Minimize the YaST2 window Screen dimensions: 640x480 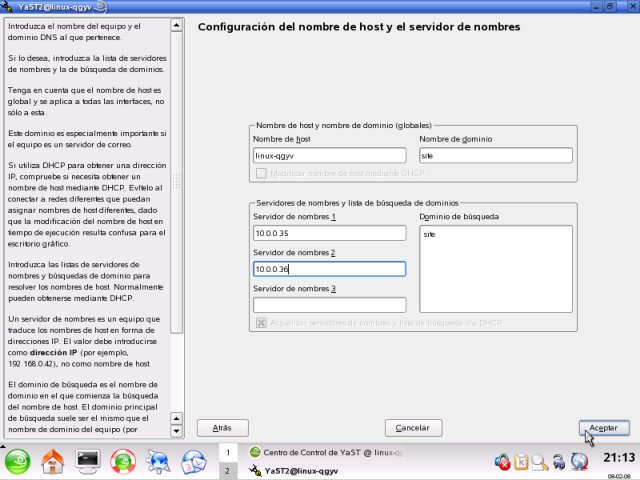[x=597, y=7]
